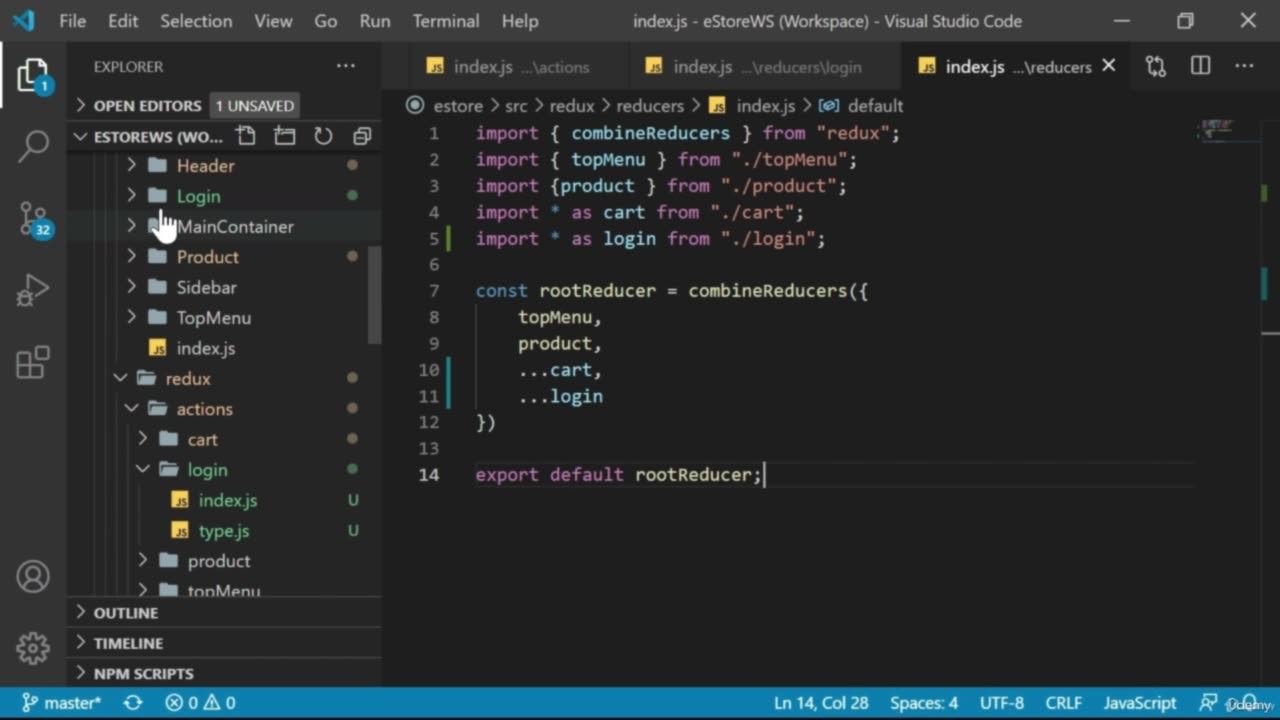The height and width of the screenshot is (720, 1280).
Task: Open Selection menu
Action: point(196,21)
